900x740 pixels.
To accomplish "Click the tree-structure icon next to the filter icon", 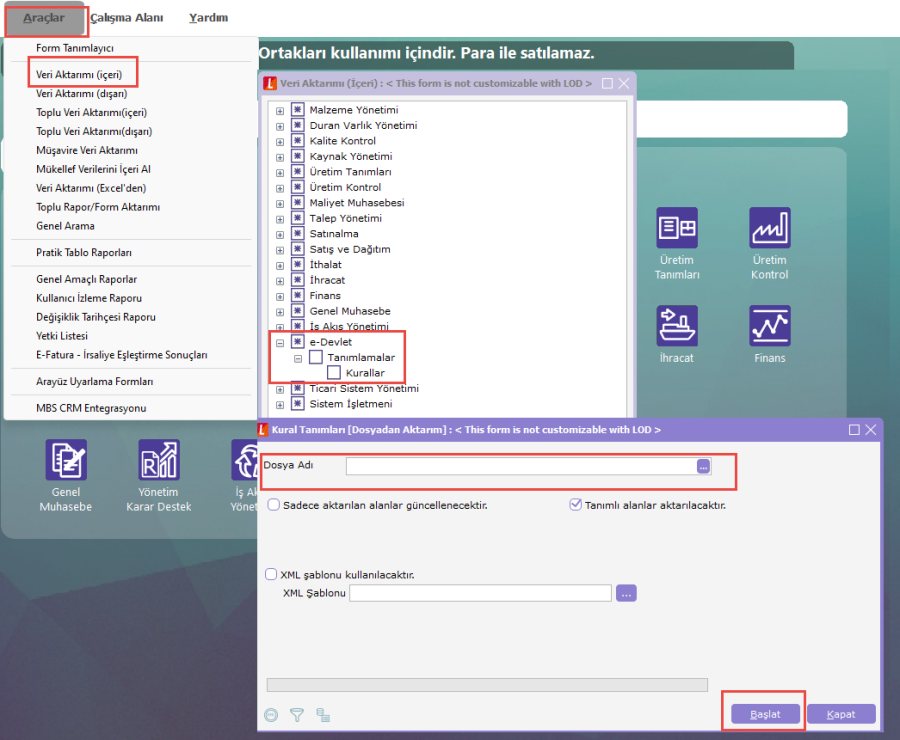I will click(323, 715).
